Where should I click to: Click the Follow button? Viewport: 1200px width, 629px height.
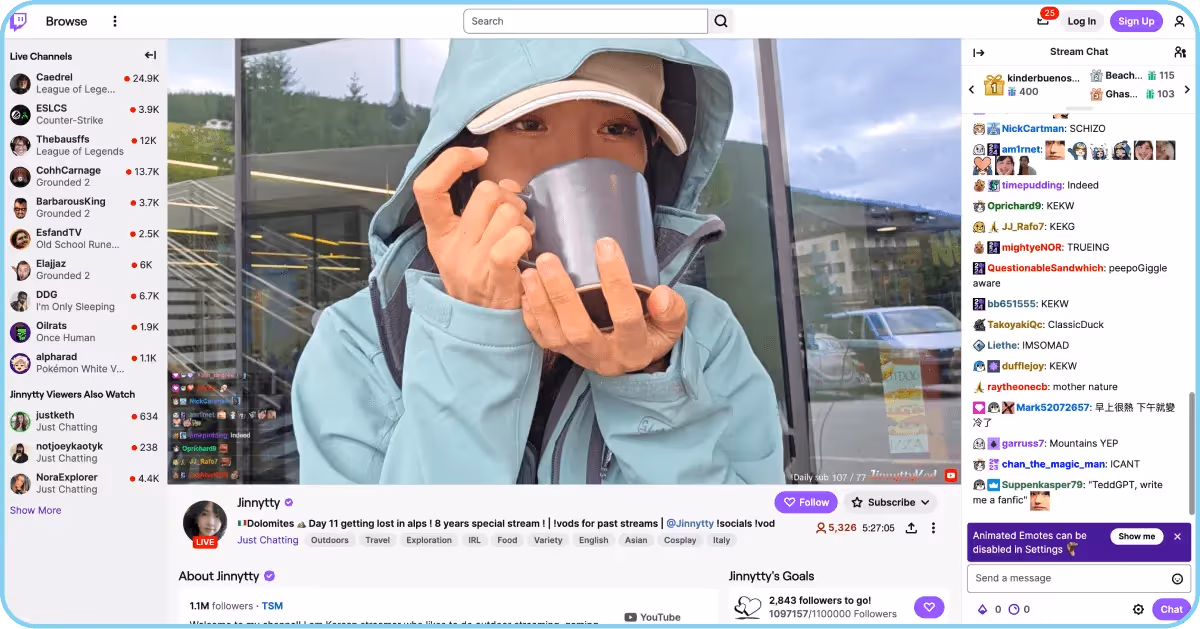point(806,502)
